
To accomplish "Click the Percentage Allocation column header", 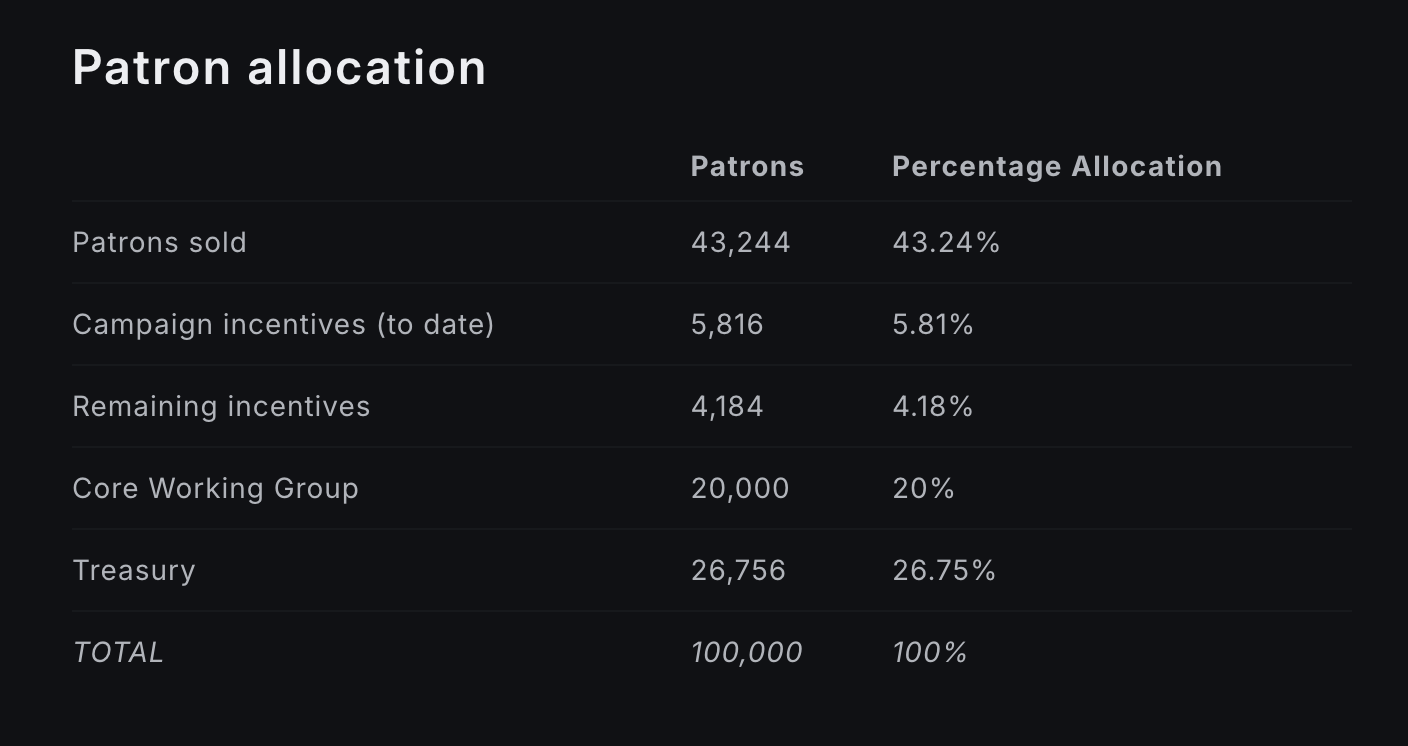I will pyautogui.click(x=1056, y=166).
